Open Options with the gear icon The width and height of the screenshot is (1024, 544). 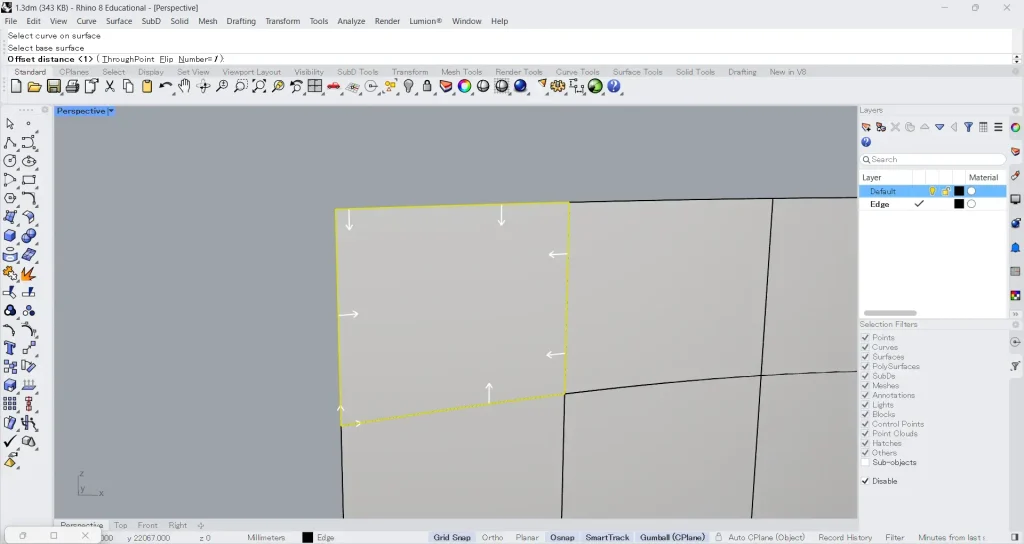tap(558, 86)
